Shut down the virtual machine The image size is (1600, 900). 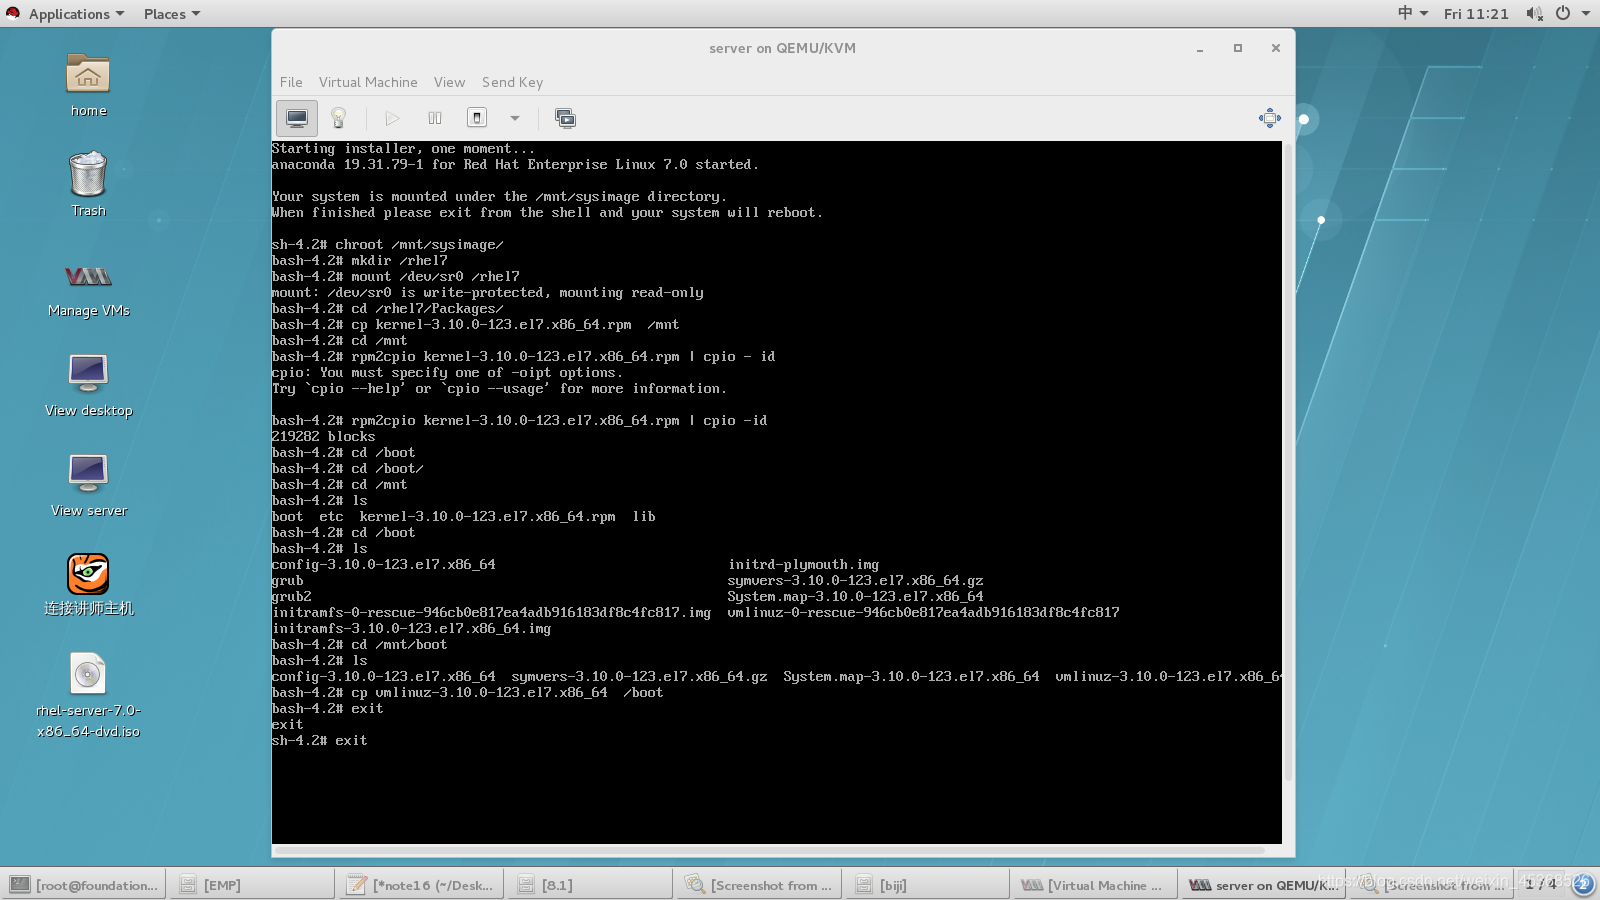[x=477, y=118]
